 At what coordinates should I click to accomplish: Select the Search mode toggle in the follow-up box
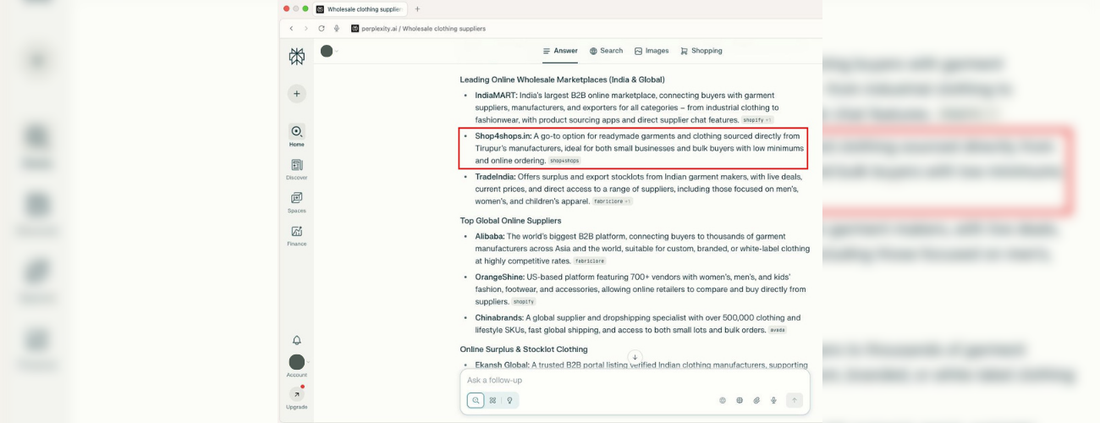coord(476,400)
